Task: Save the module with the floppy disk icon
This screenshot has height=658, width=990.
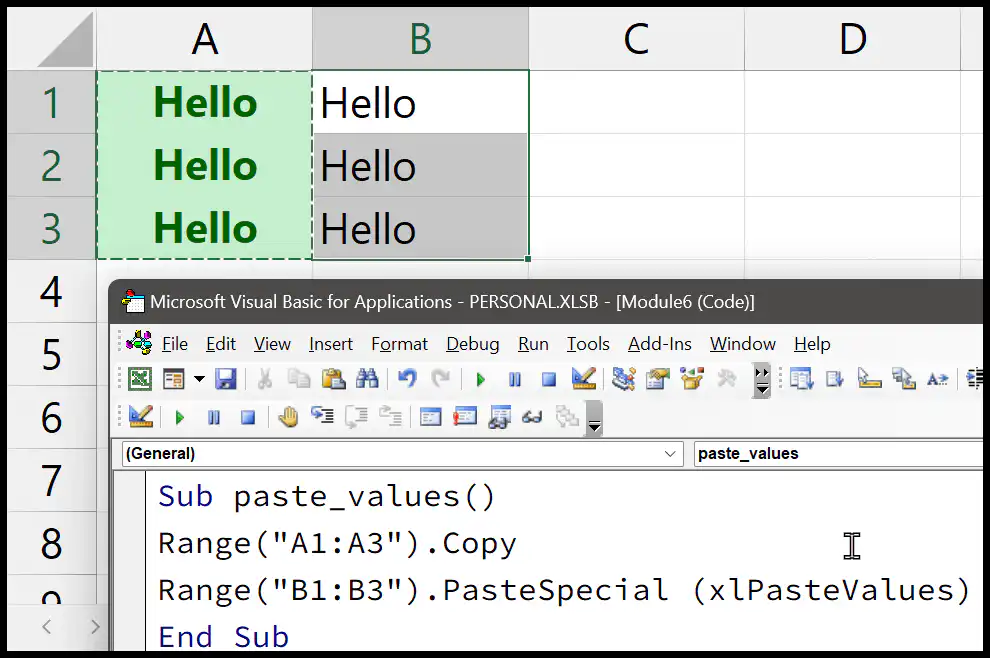Action: (225, 379)
